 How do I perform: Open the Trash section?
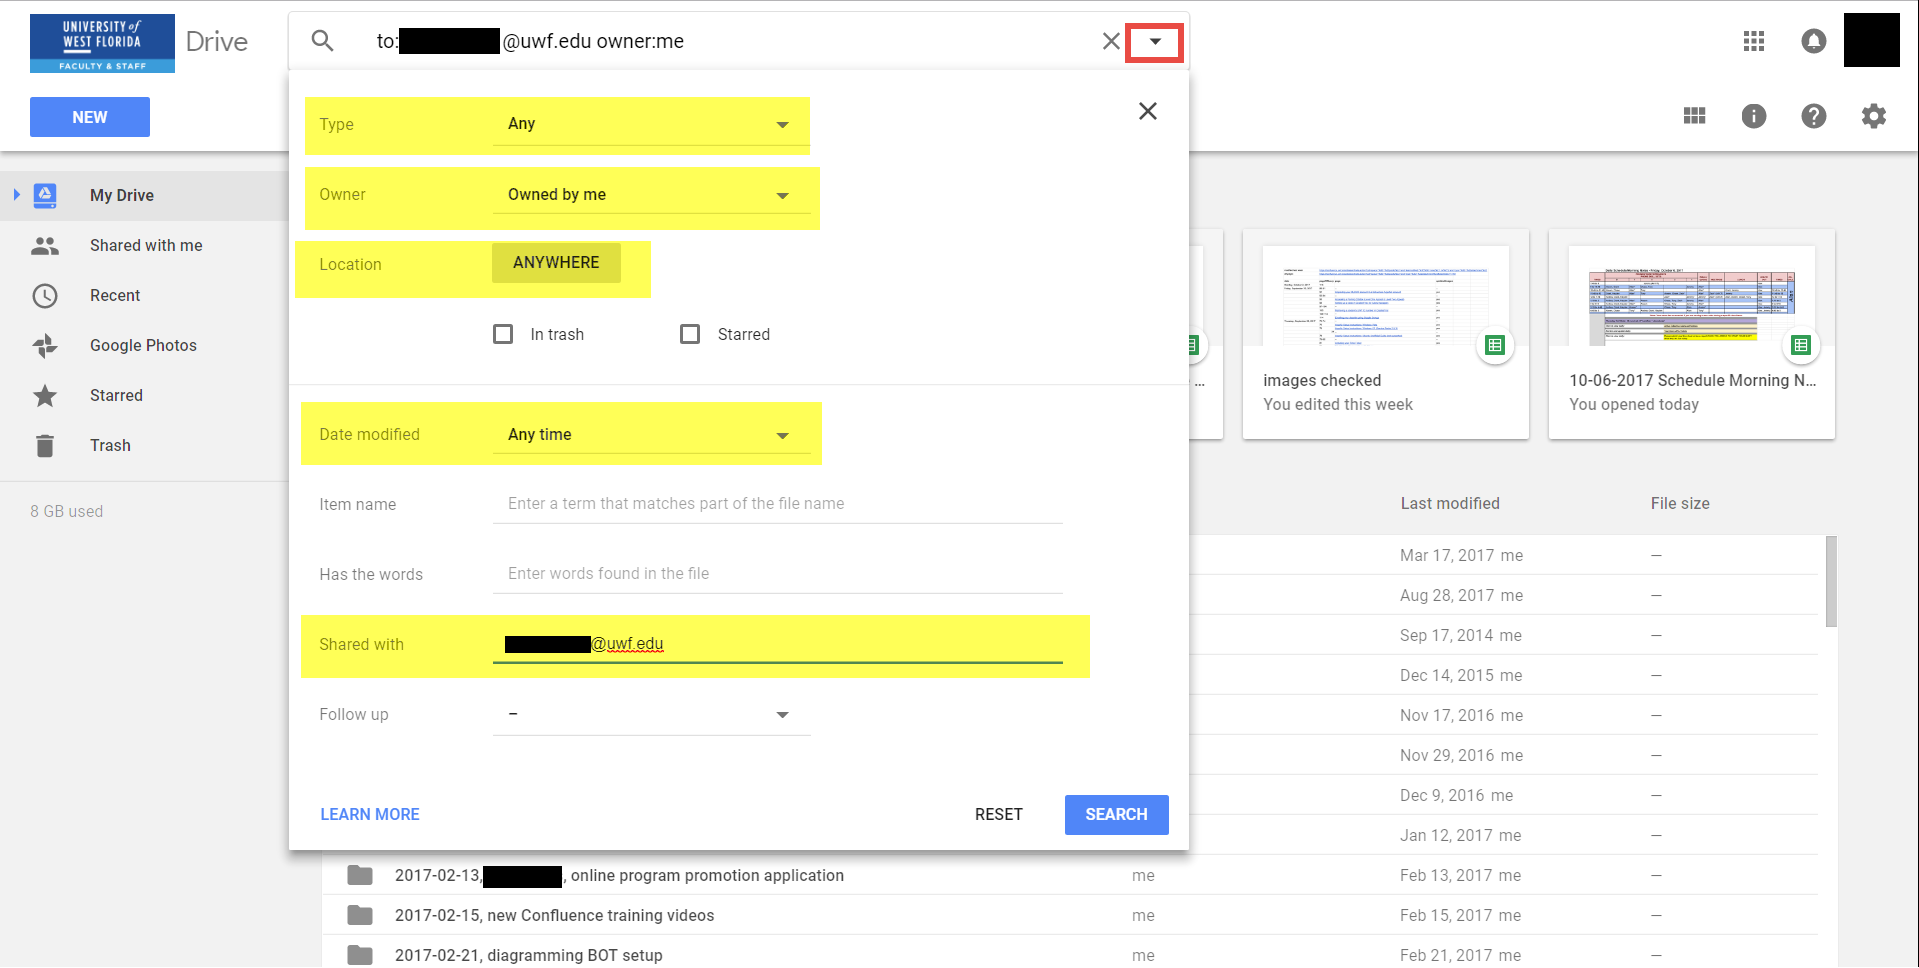click(x=110, y=445)
